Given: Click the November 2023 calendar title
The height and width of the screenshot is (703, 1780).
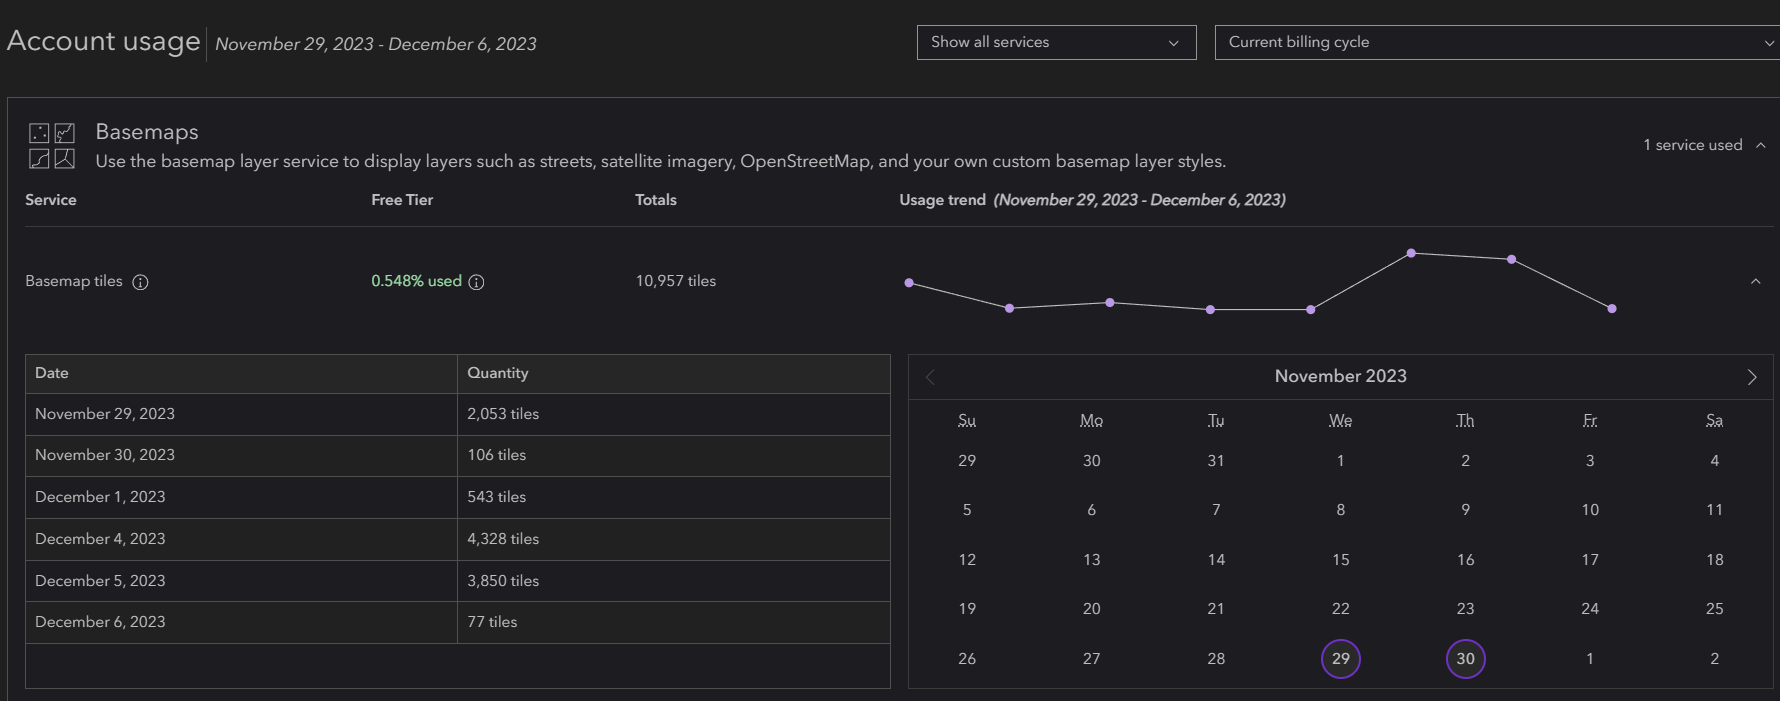Looking at the screenshot, I should [x=1340, y=376].
